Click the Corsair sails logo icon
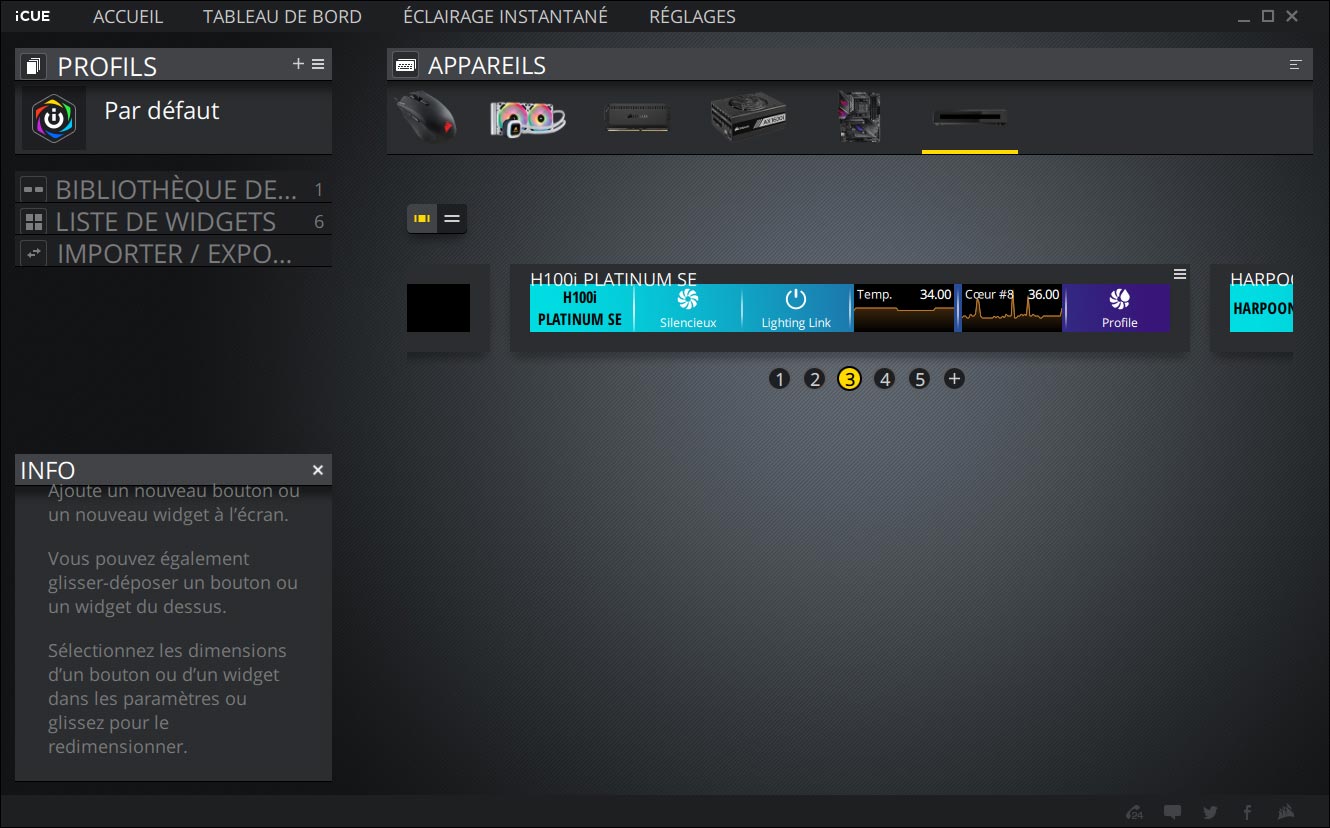1330x828 pixels. pos(1287,812)
